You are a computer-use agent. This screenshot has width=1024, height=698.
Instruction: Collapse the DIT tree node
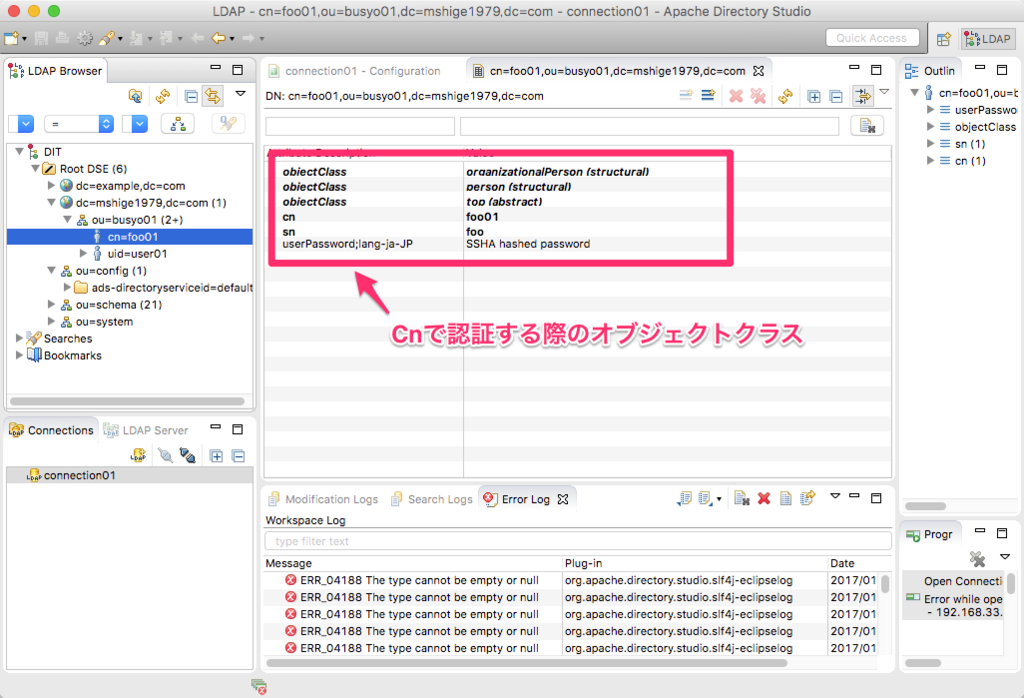click(20, 151)
